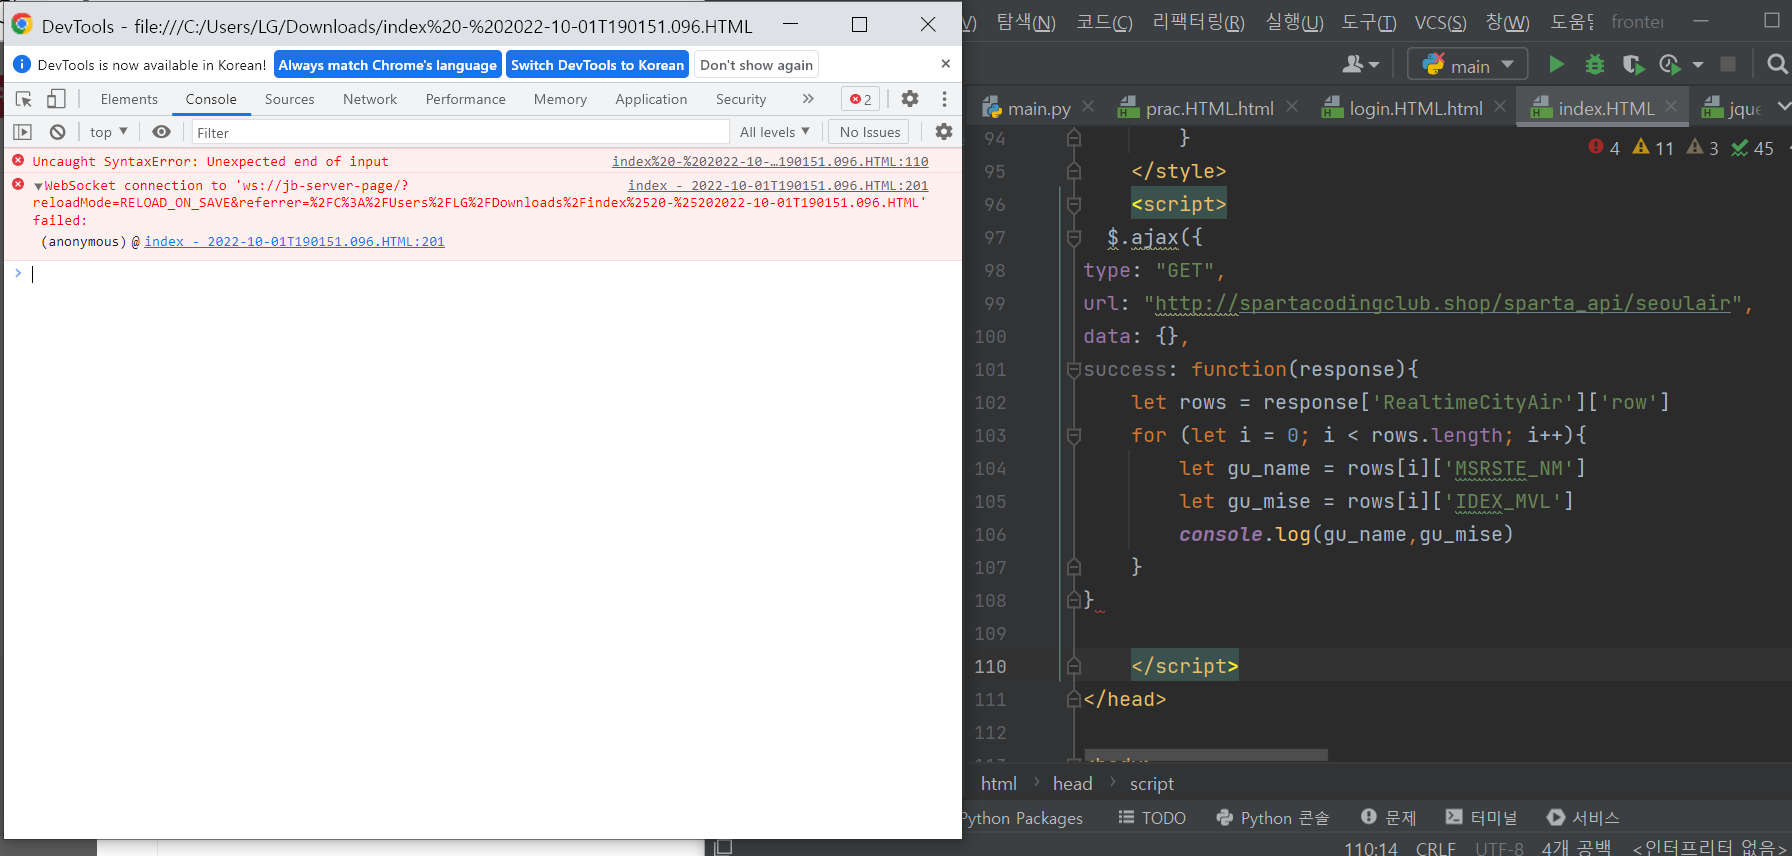Activate the DevTools inspect element picker

(x=24, y=99)
